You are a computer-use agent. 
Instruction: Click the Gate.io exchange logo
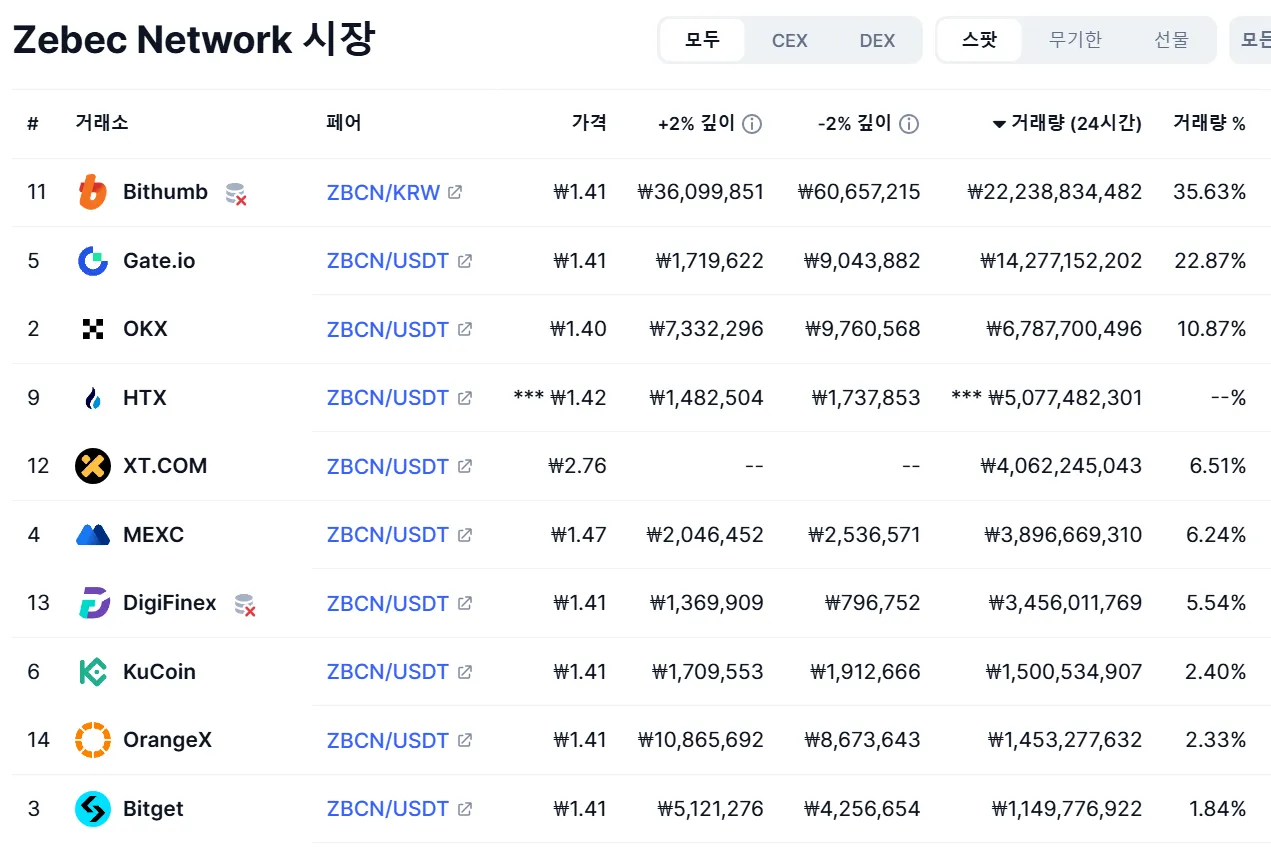(x=93, y=261)
